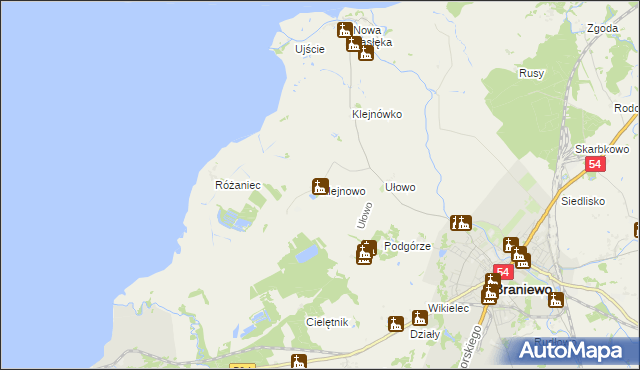Click the Różaniec village label
Screen dimensions: 640x370
point(238,185)
